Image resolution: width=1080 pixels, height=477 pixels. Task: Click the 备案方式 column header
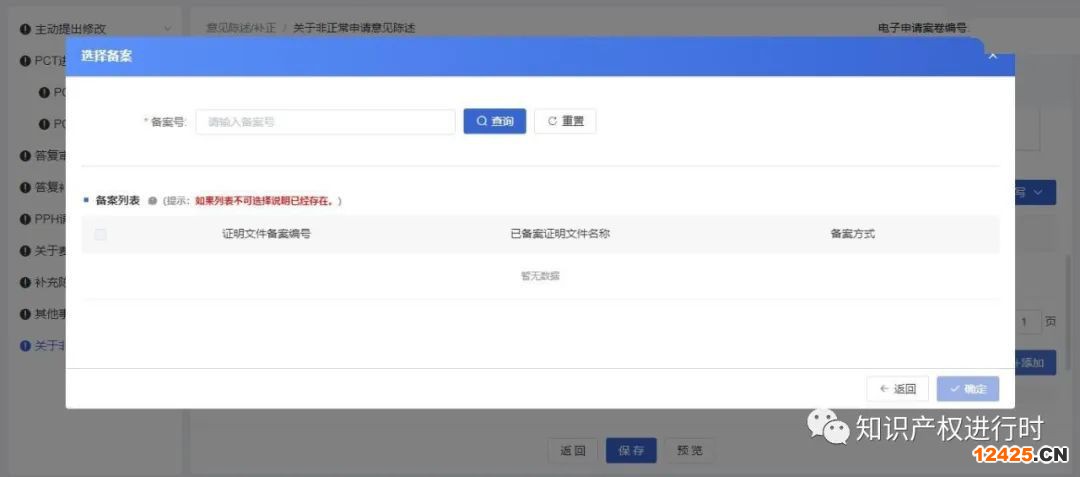(852, 234)
